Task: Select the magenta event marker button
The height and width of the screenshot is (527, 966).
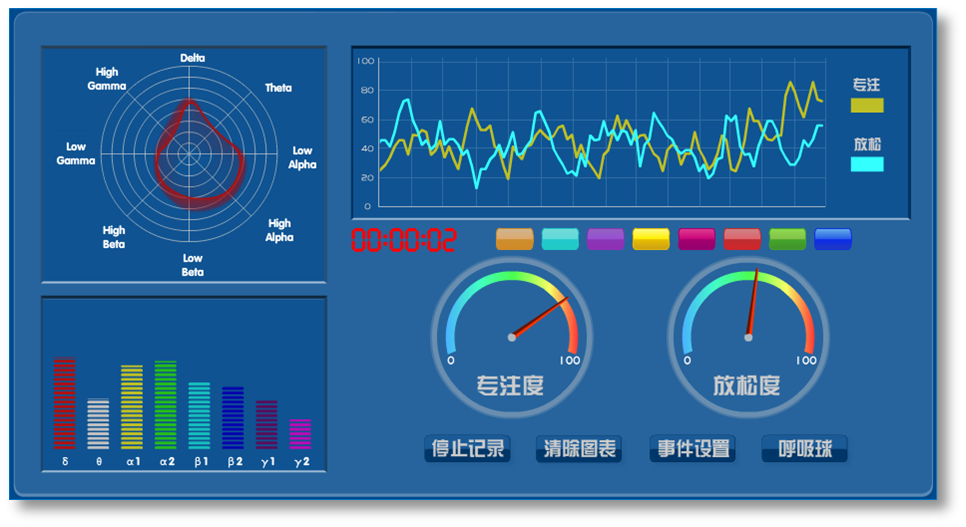Action: [x=697, y=239]
